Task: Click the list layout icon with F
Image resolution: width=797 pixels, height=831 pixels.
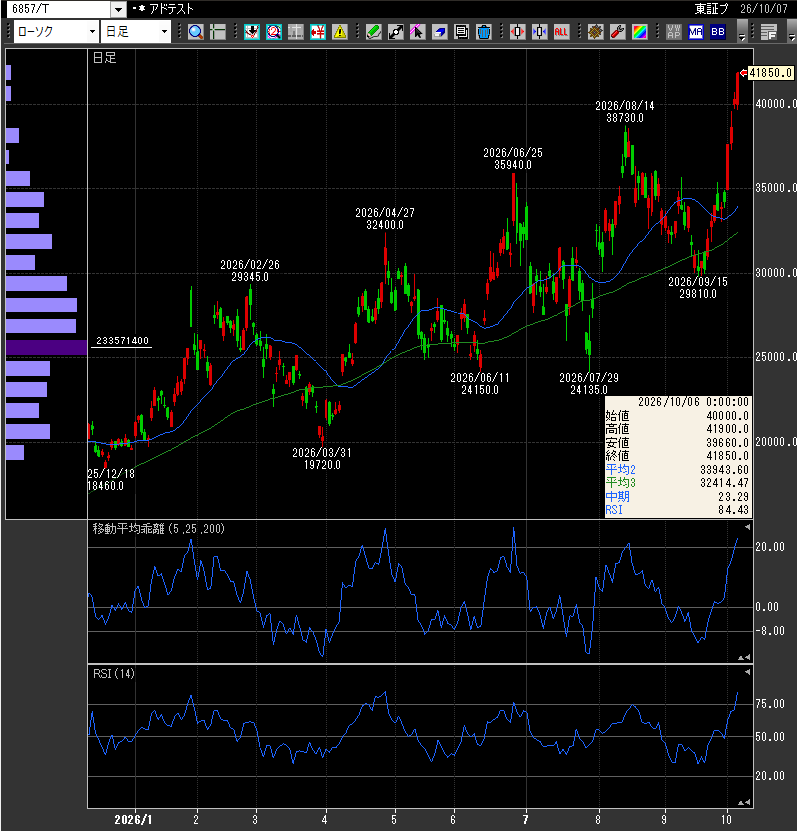Action: pos(768,32)
